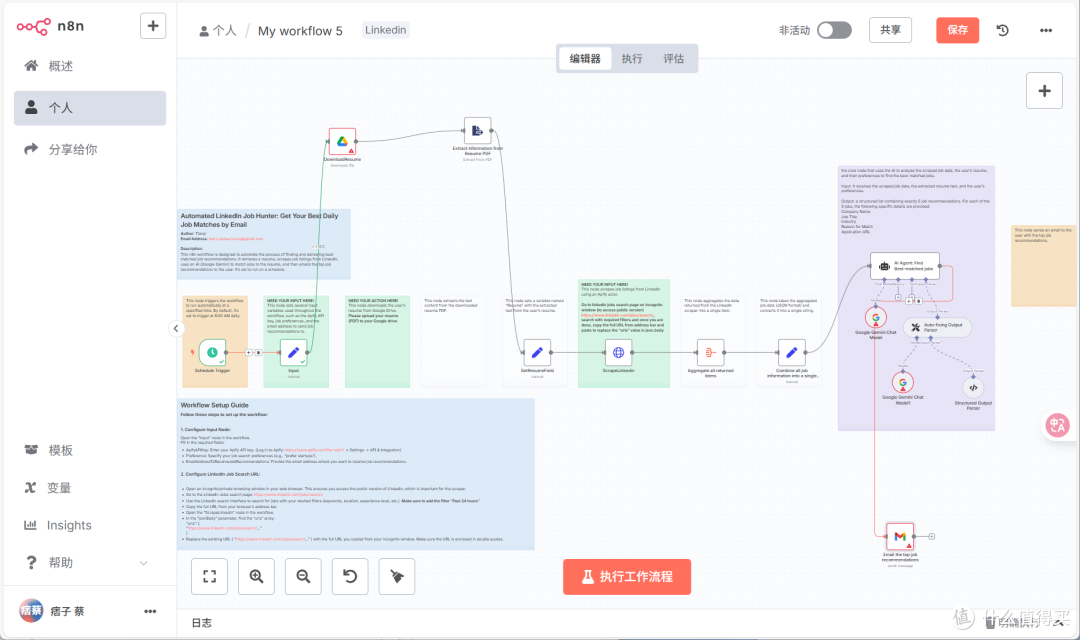Image resolution: width=1080 pixels, height=640 pixels.
Task: Click the plus button beside n8n logo
Action: [x=153, y=26]
